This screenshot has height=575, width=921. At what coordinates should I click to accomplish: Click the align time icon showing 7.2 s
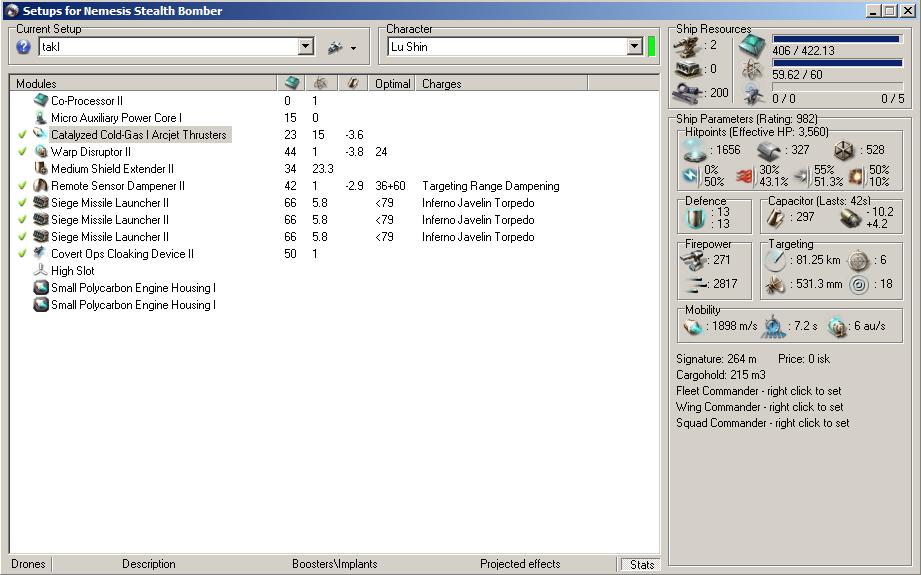pos(773,327)
